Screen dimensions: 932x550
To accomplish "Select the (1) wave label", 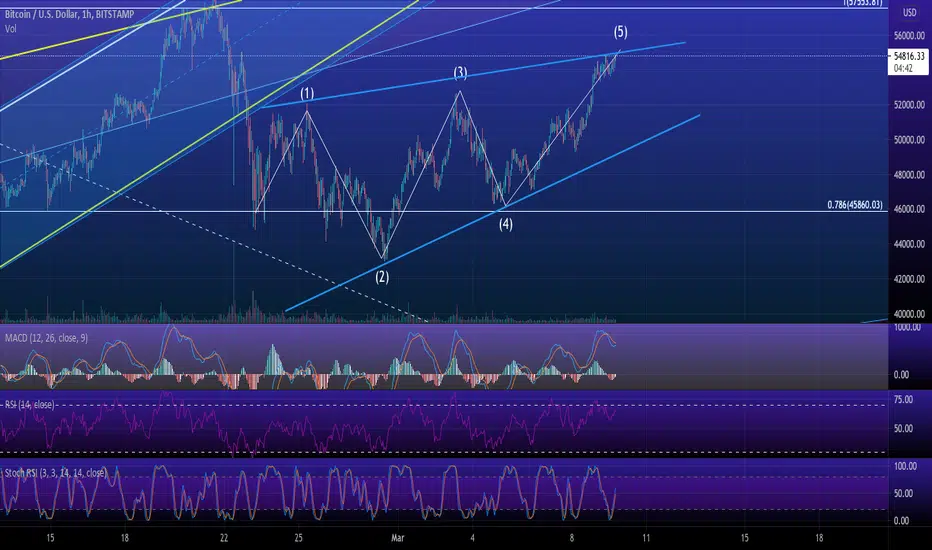I will point(307,93).
